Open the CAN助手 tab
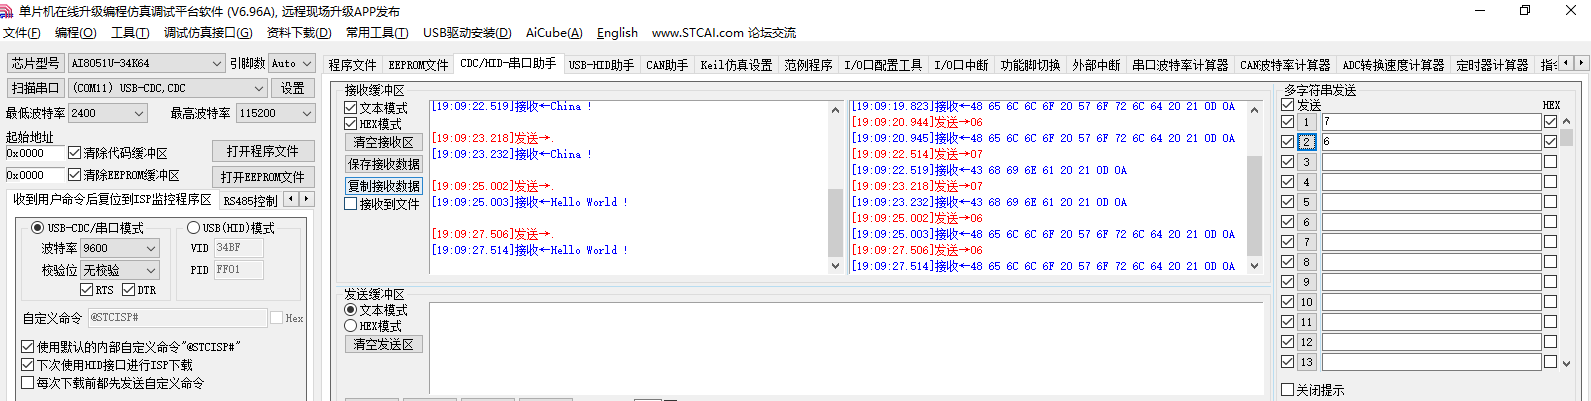The width and height of the screenshot is (1591, 401). [667, 65]
